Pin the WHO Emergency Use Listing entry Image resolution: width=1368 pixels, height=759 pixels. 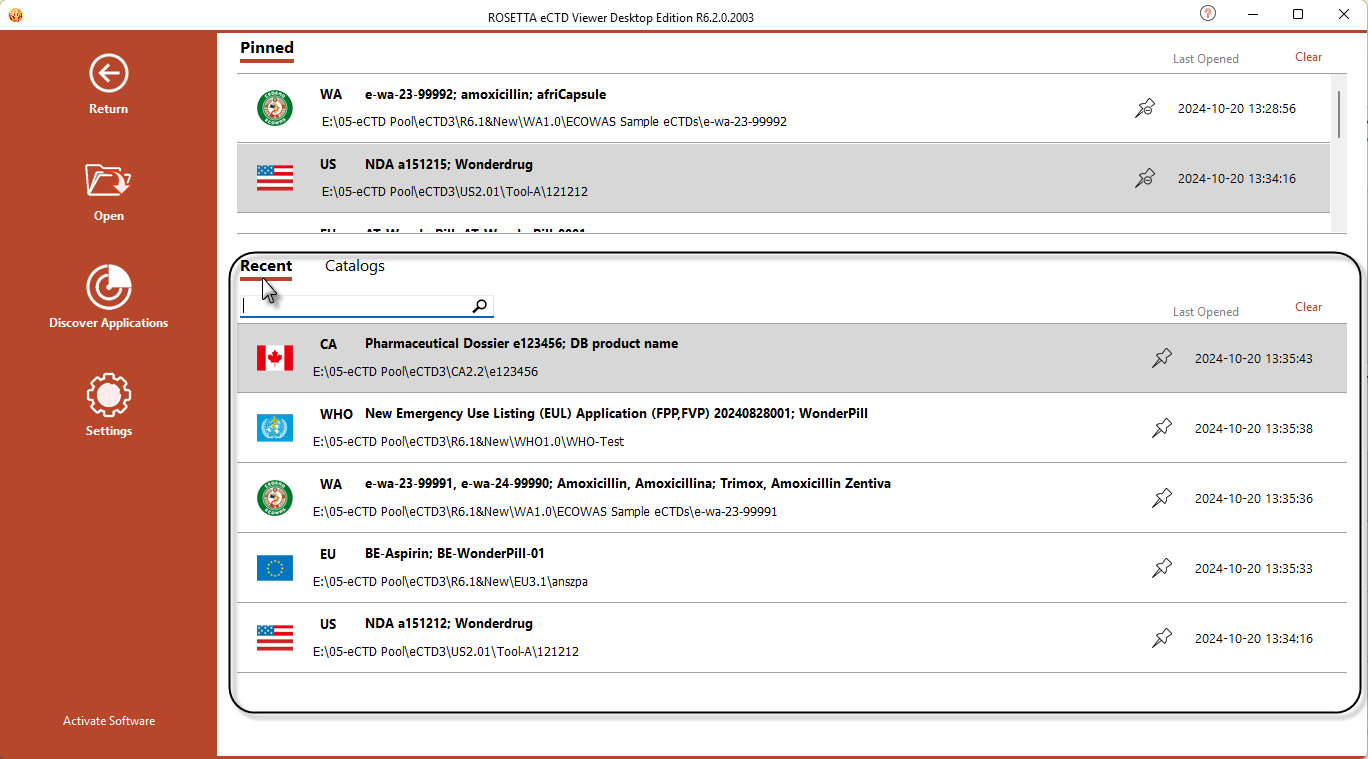[x=1162, y=428]
